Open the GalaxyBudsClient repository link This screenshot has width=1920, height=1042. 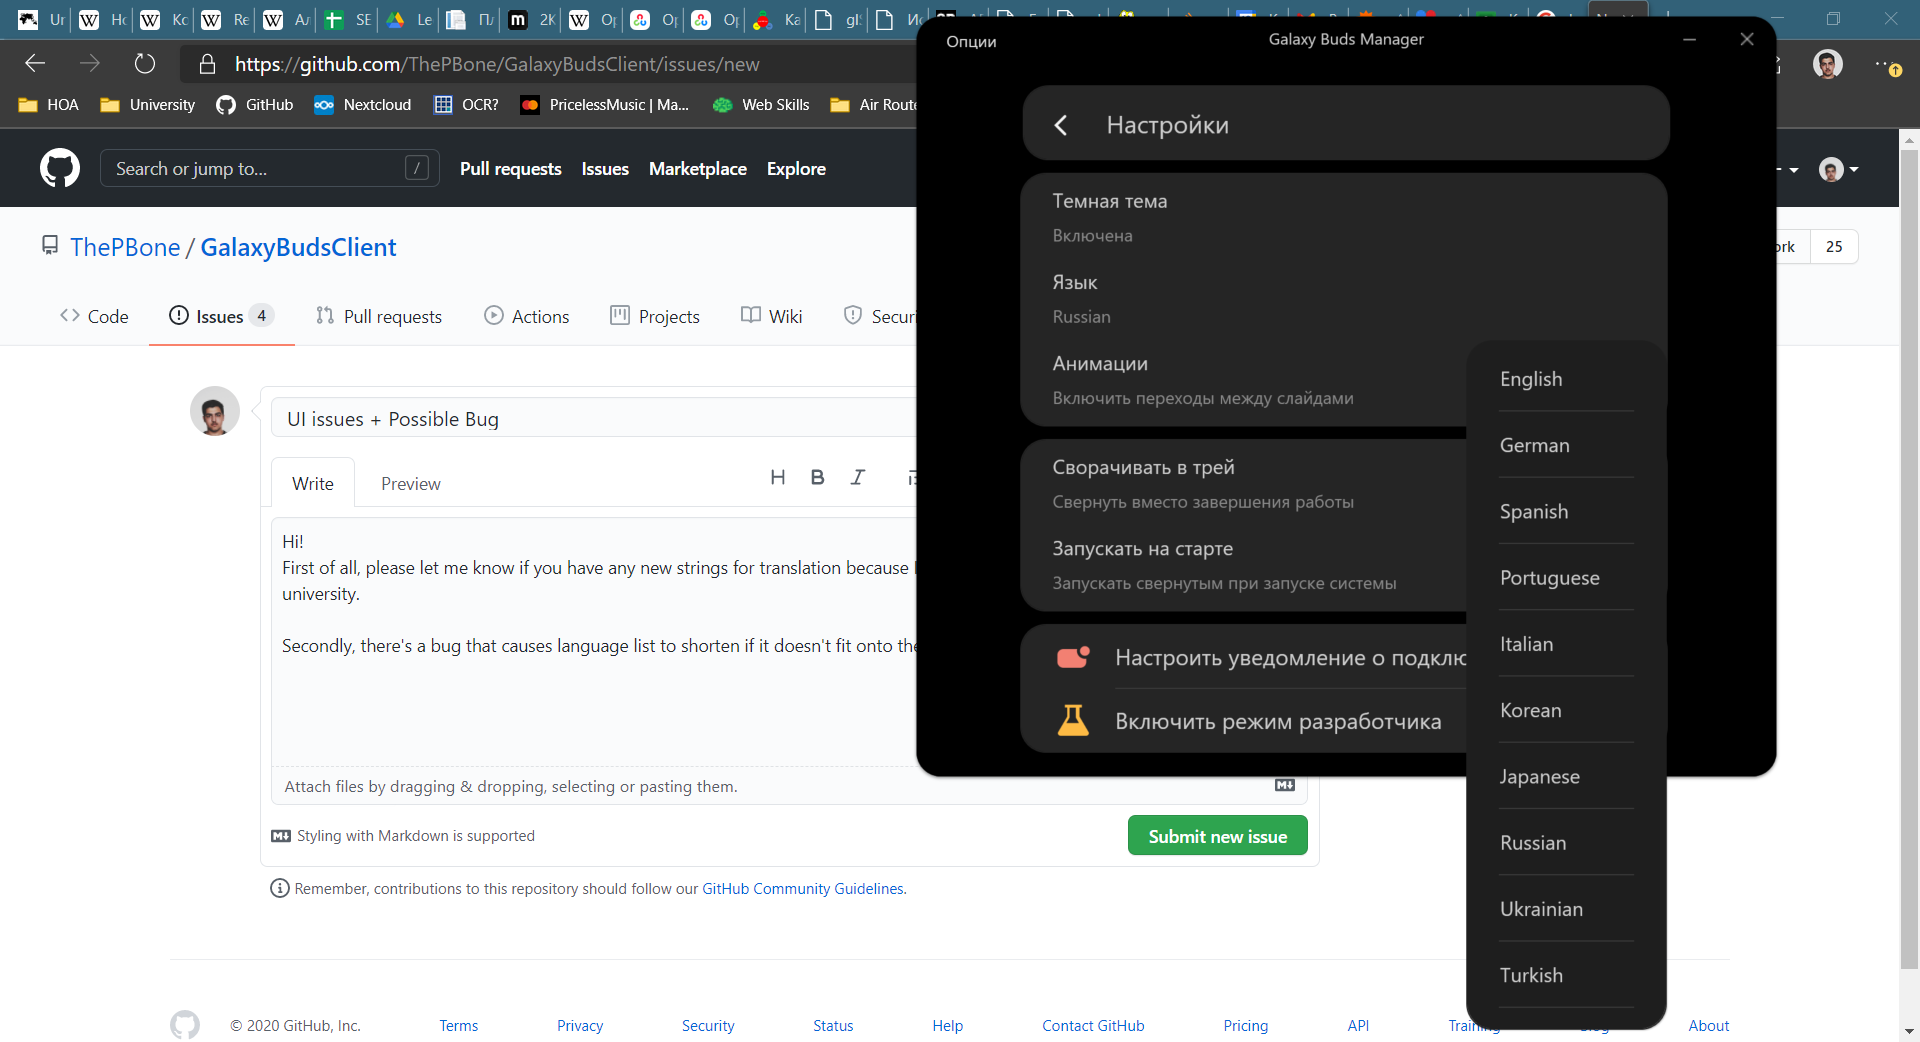[x=298, y=247]
